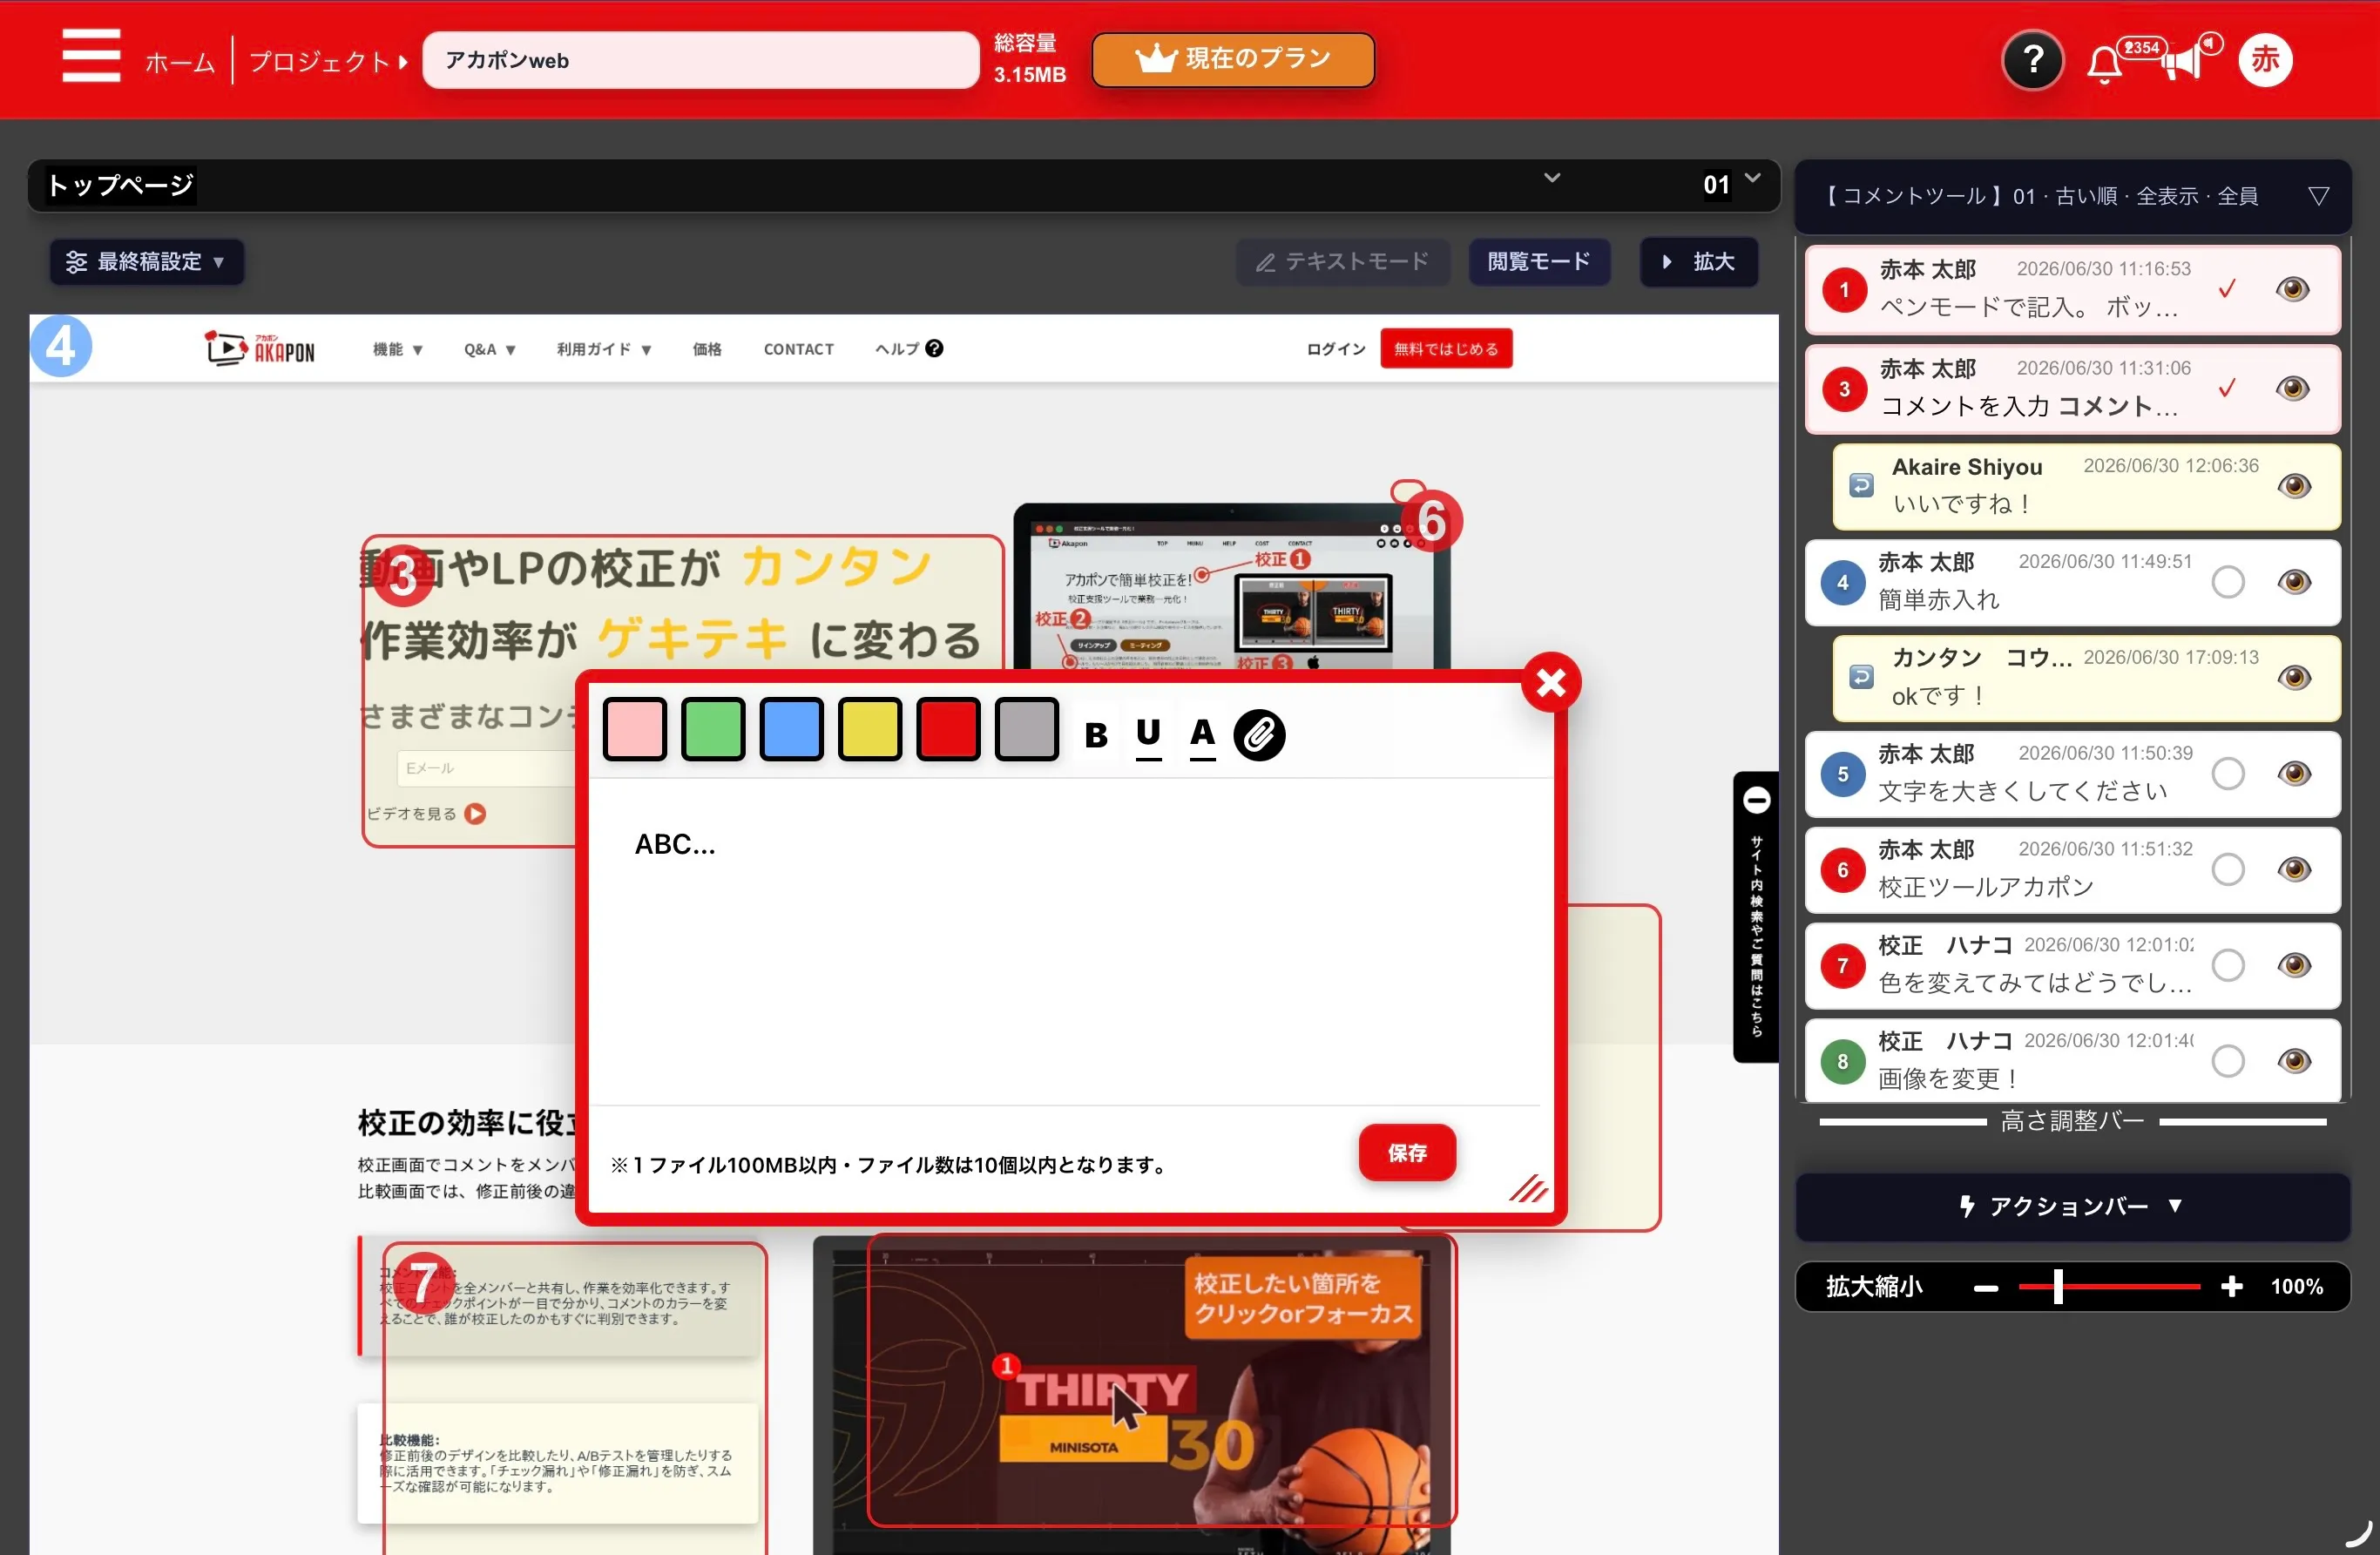Toggle visibility of comment 3 コメントを入力
The image size is (2380, 1555).
2292,388
